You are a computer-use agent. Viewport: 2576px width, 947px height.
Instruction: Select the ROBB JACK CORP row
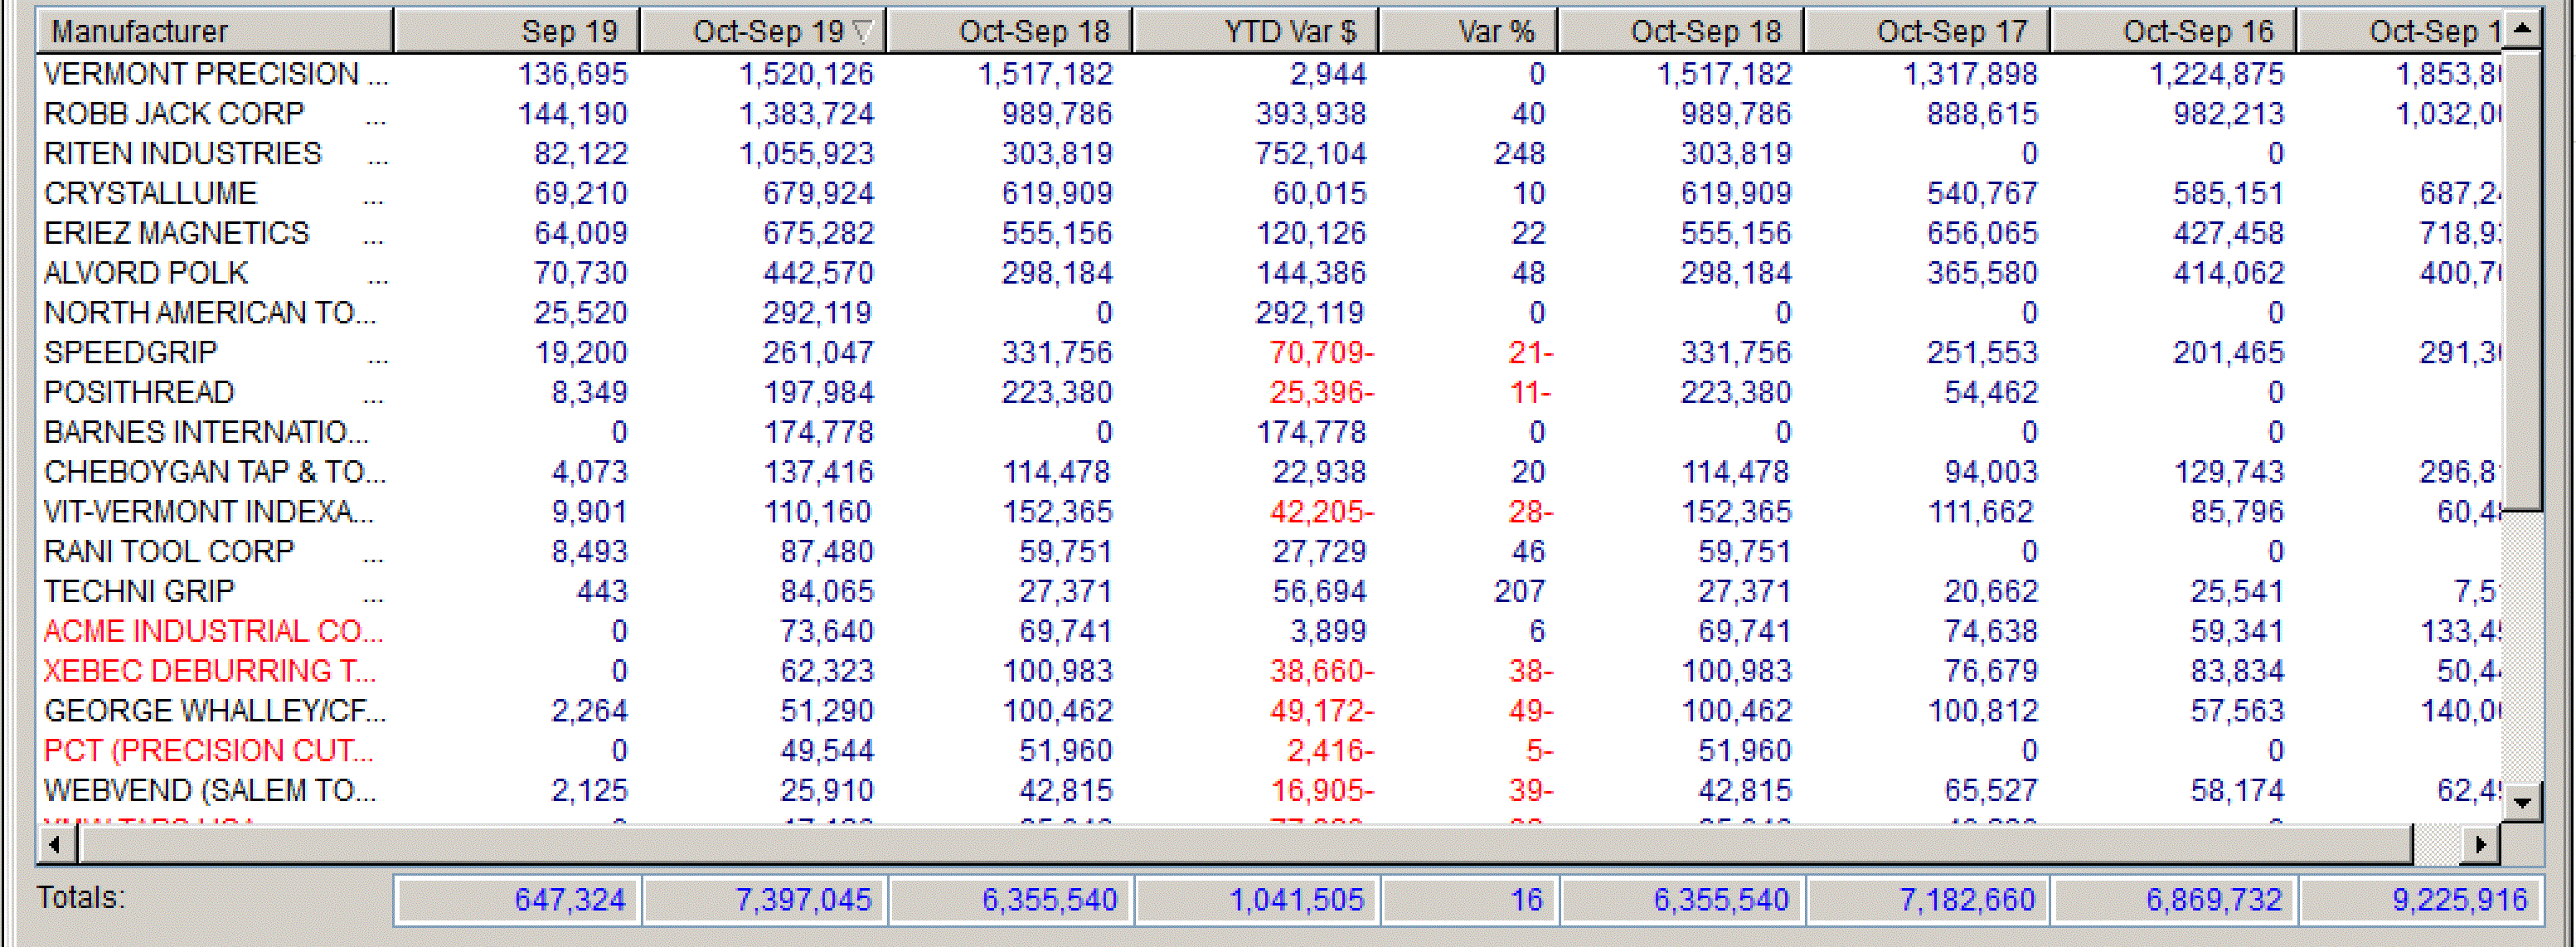(1270, 114)
